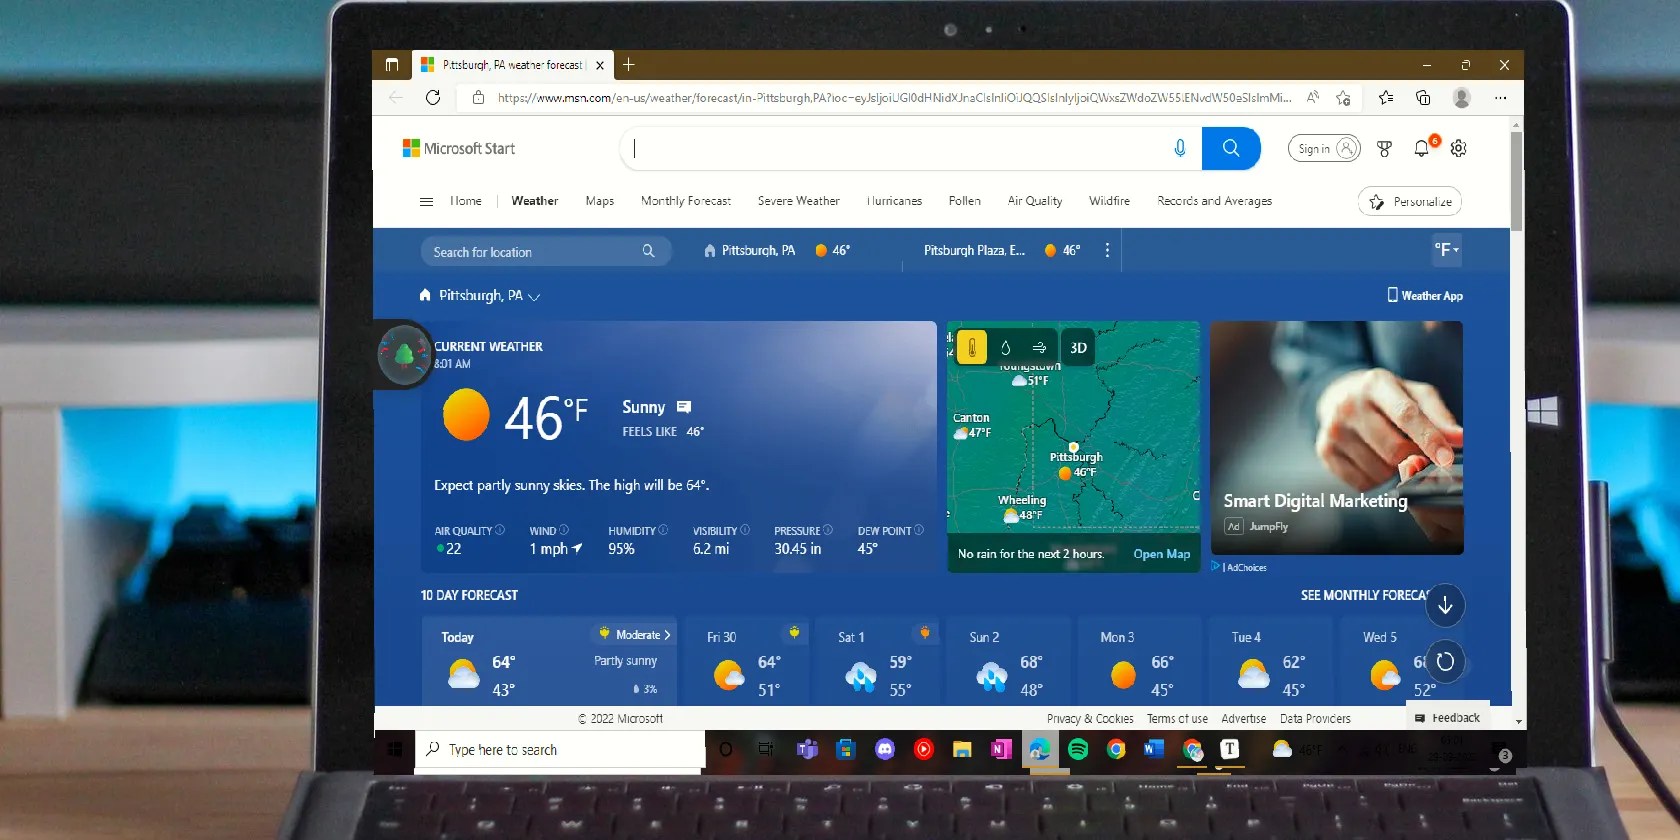Open browser collections icon
Screen dimensions: 1680x840
click(x=1423, y=97)
